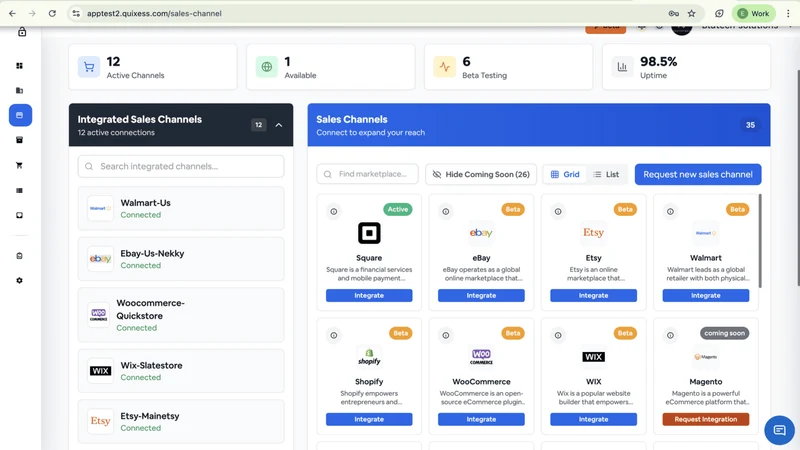Screen dimensions: 800x450
Task: Focus the Search integrated channels field
Action: tap(181, 166)
